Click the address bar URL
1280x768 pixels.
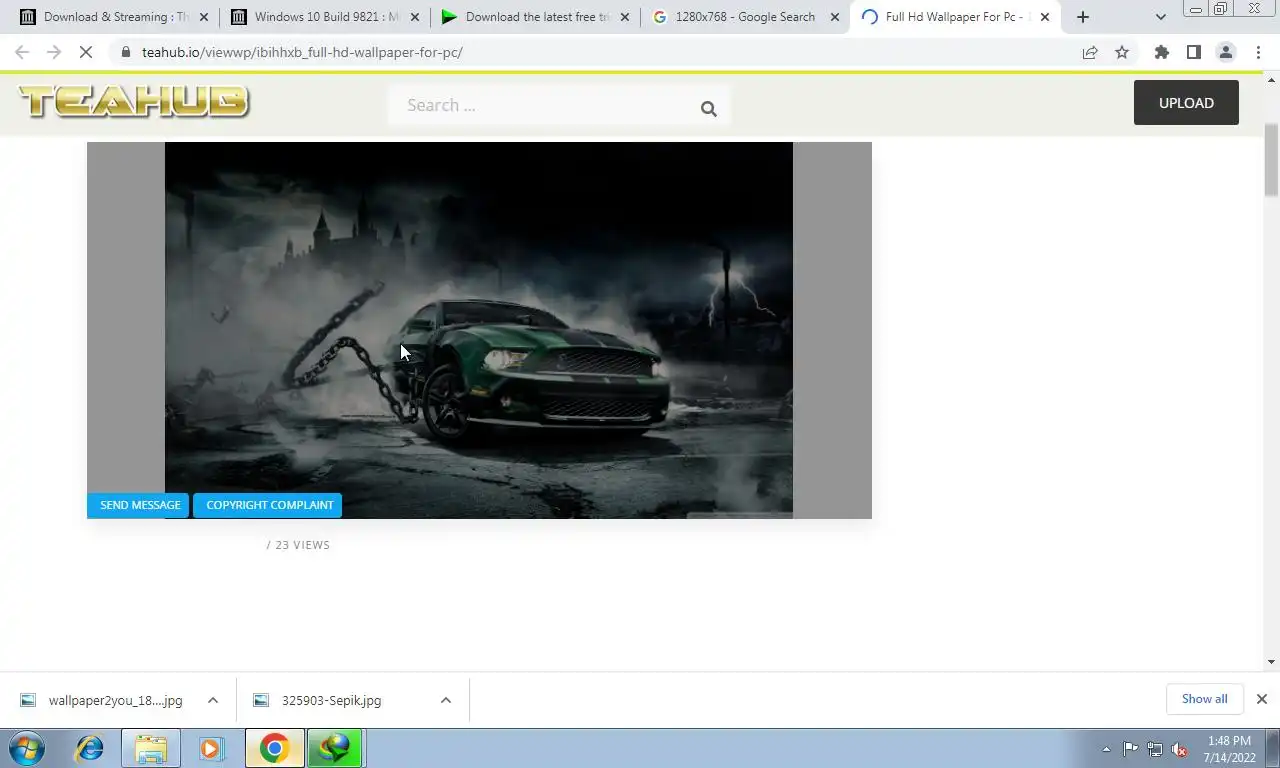pos(302,52)
